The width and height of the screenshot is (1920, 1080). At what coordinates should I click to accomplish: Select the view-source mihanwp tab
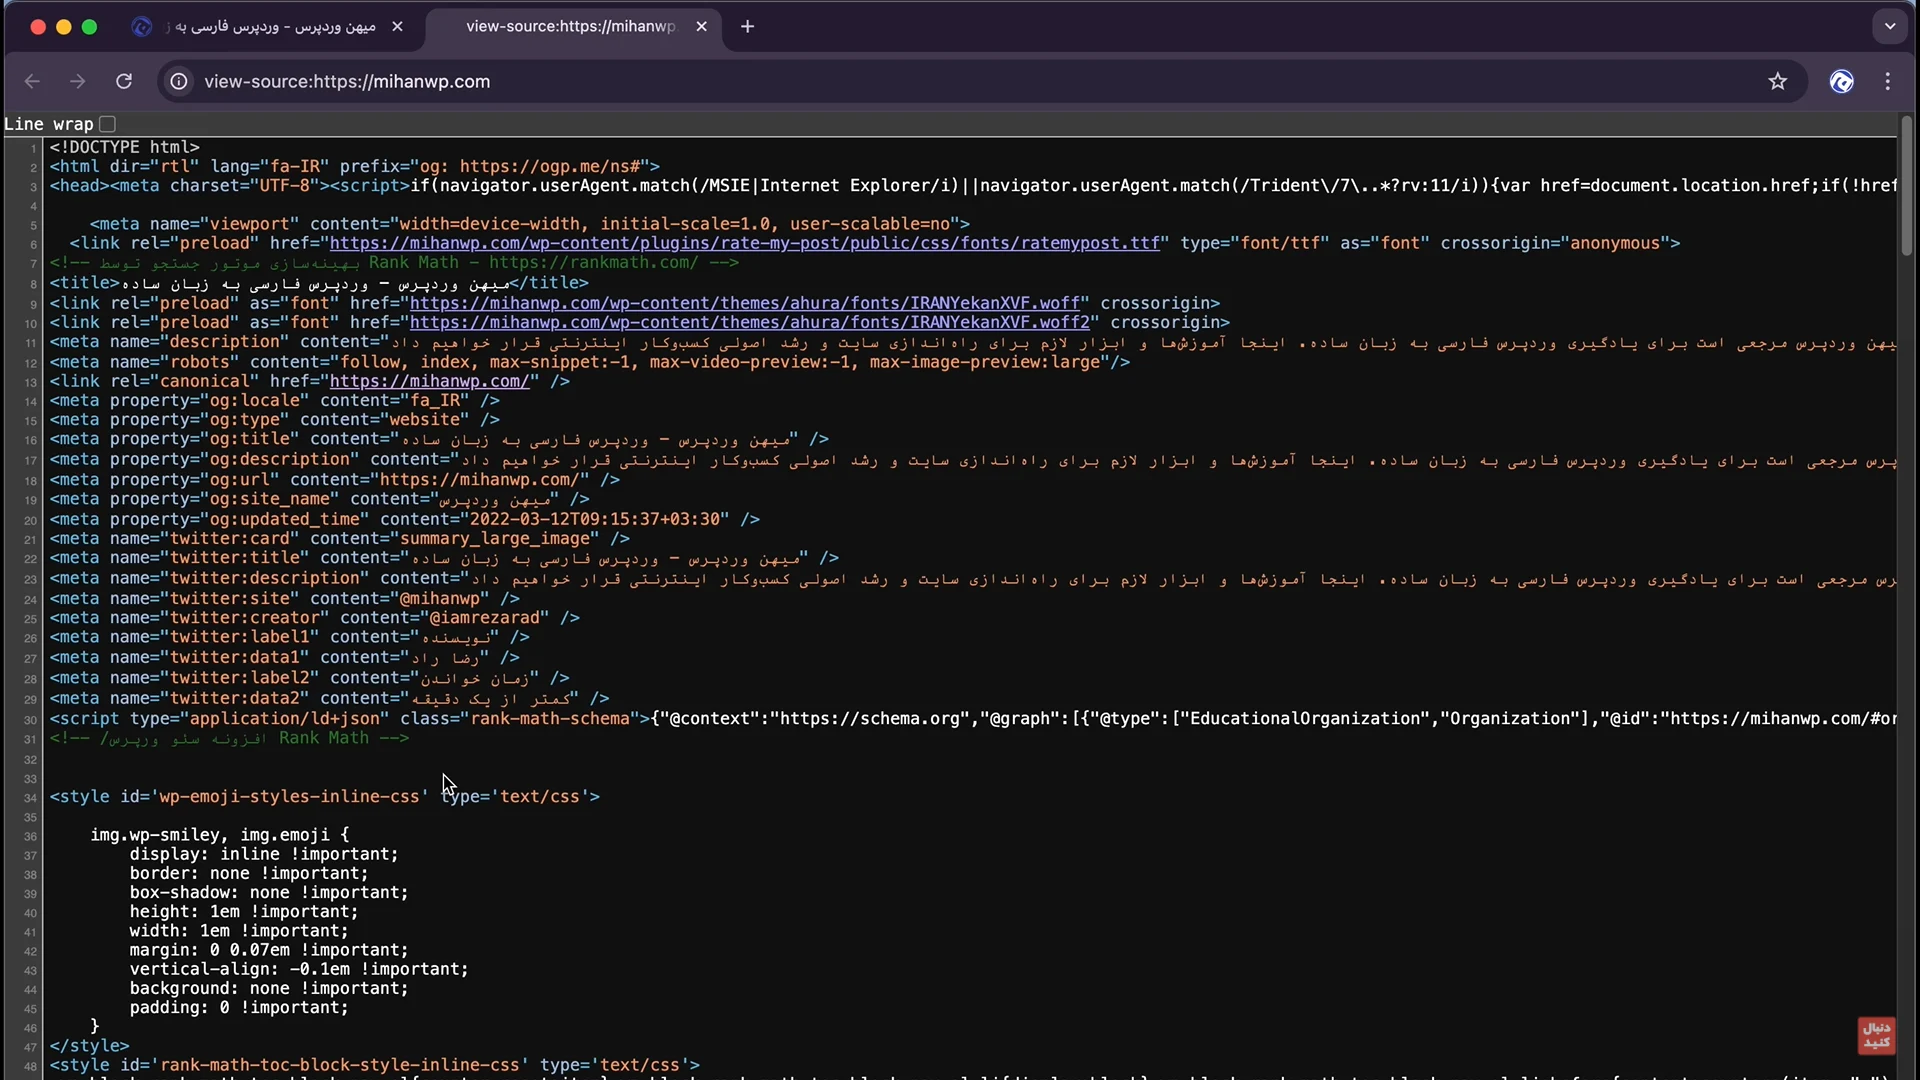pos(570,27)
